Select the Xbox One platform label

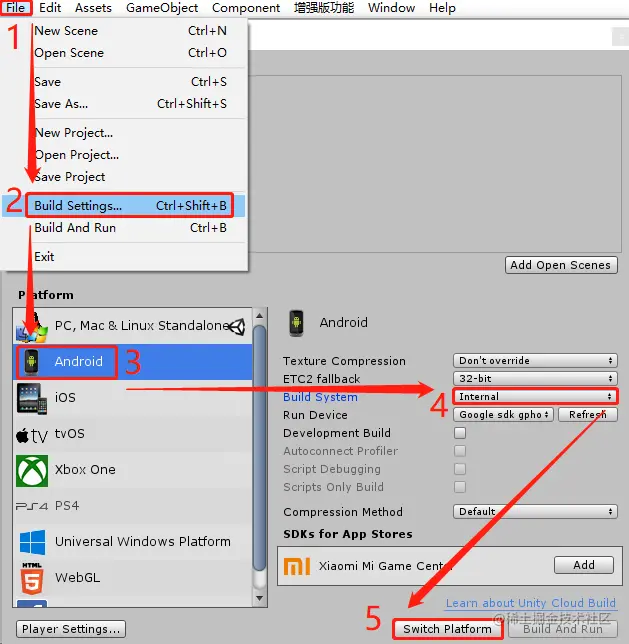point(85,470)
